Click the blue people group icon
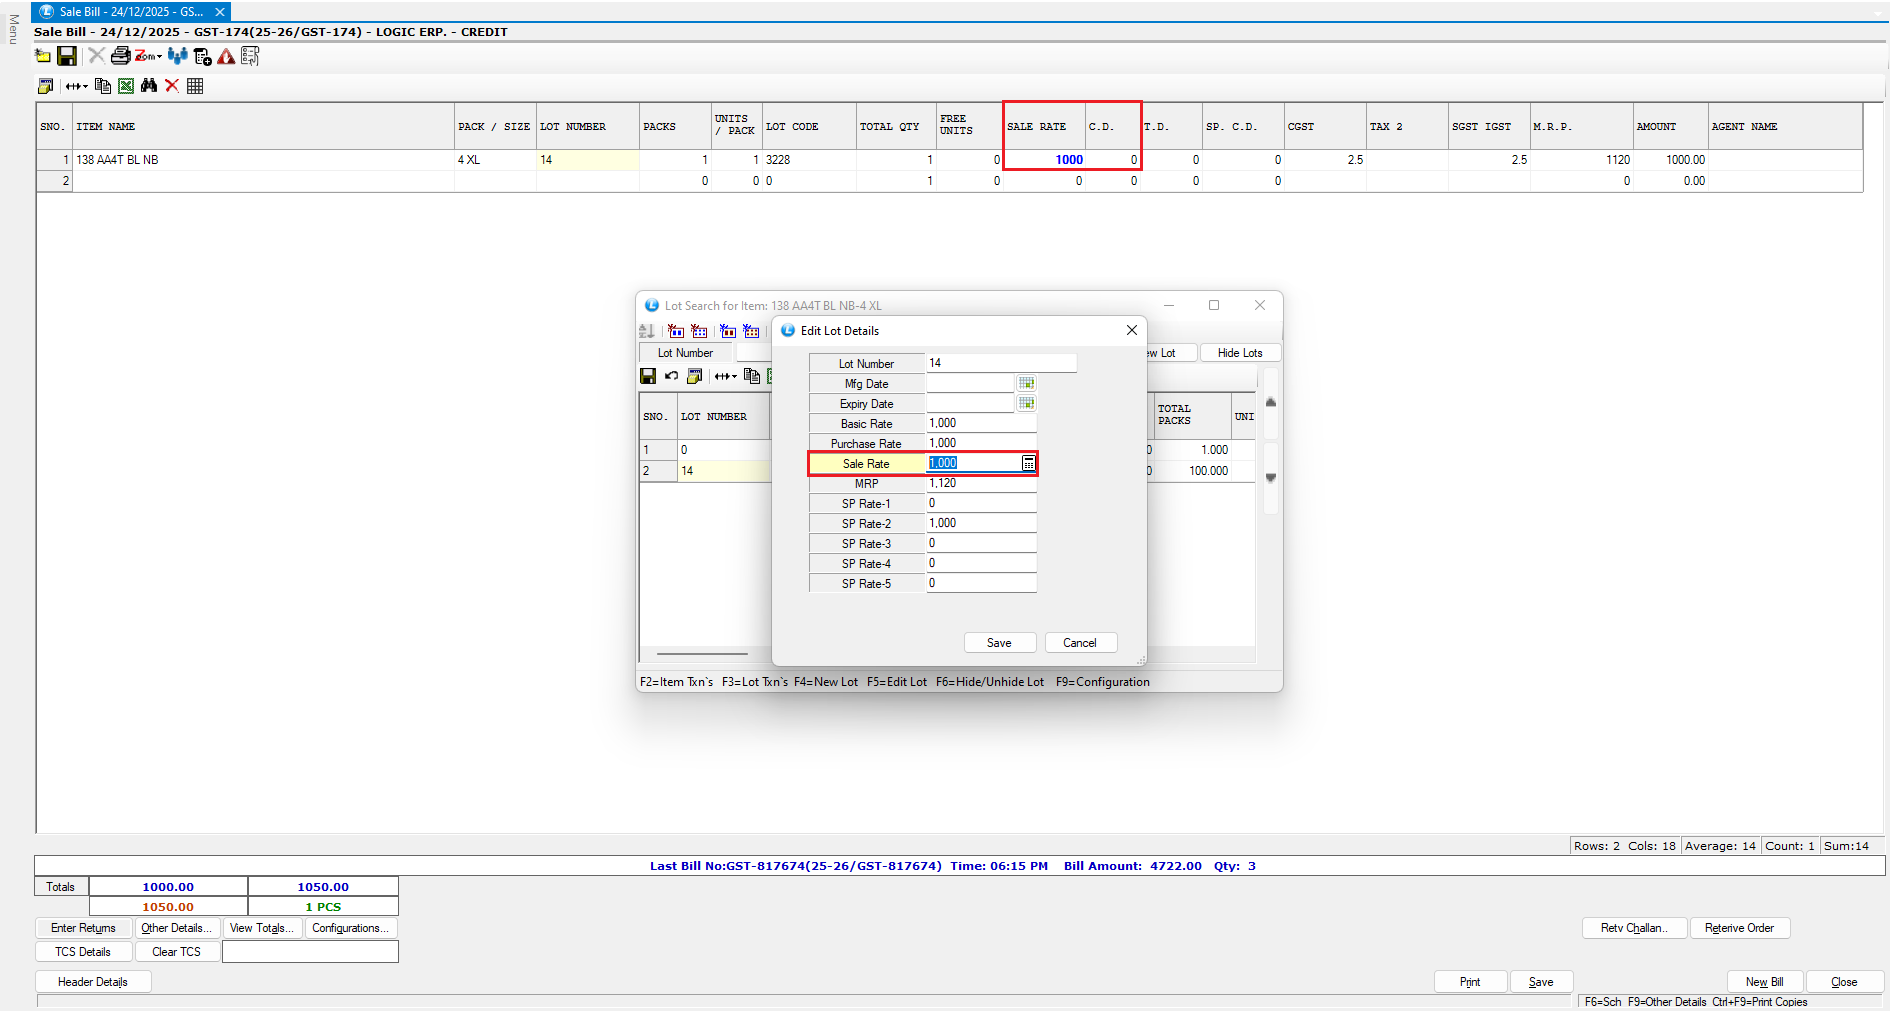This screenshot has height=1011, width=1890. (178, 56)
